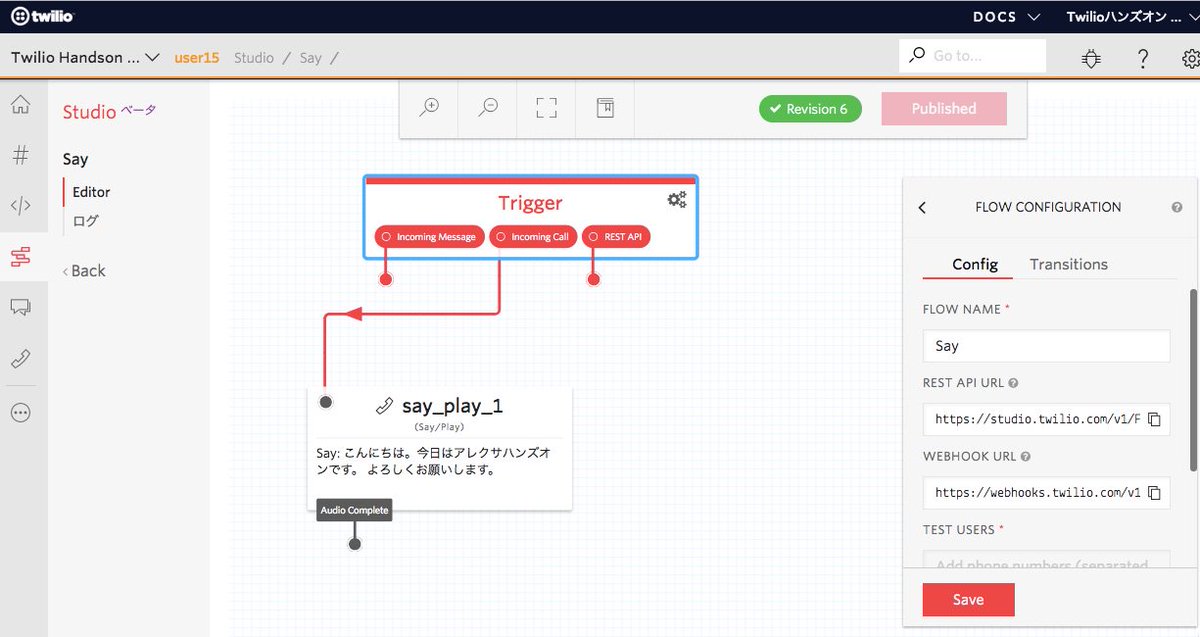Click the Revision 6 badge
Viewport: 1200px width, 637px height.
pyautogui.click(x=810, y=109)
